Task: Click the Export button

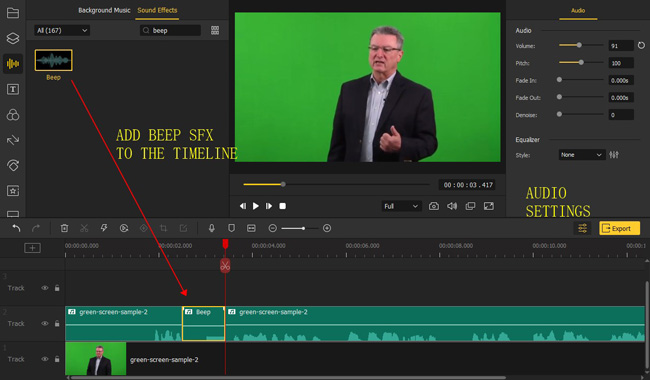Action: coord(619,228)
